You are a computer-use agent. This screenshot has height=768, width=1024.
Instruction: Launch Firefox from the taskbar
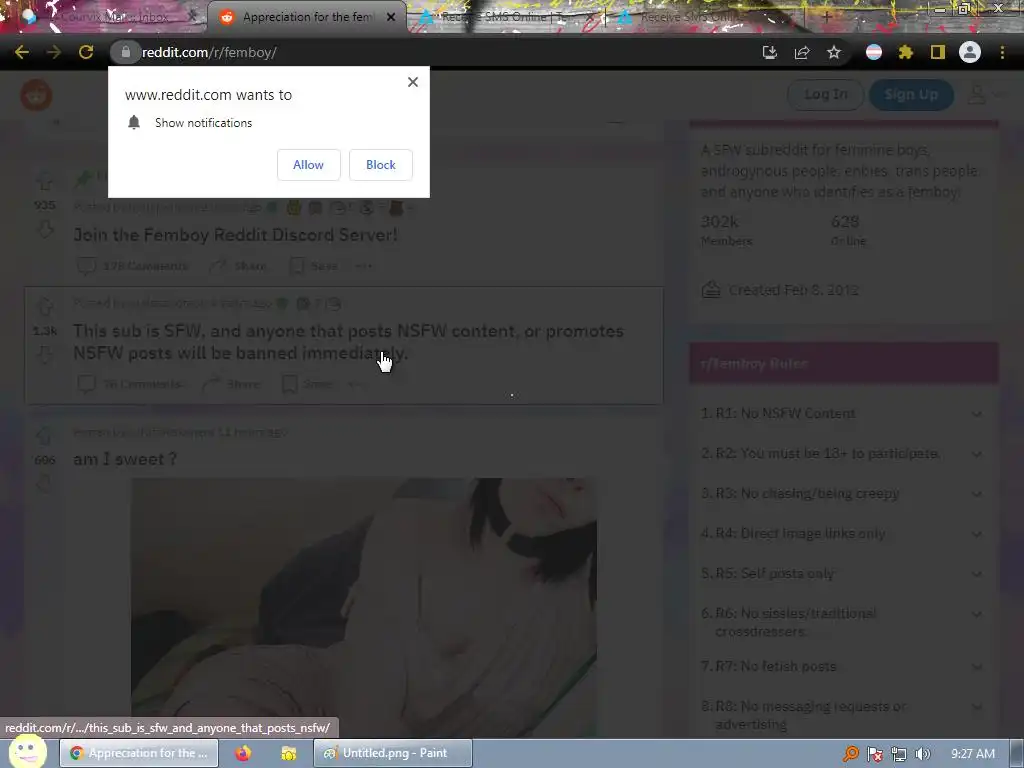pyautogui.click(x=244, y=753)
